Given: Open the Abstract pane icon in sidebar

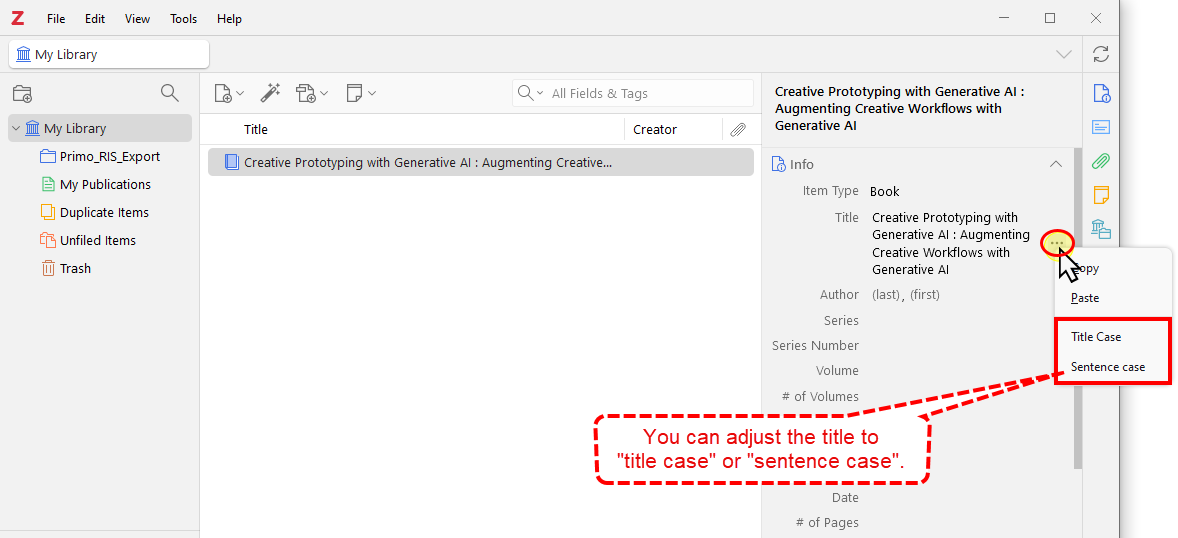Looking at the screenshot, I should pos(1101,127).
